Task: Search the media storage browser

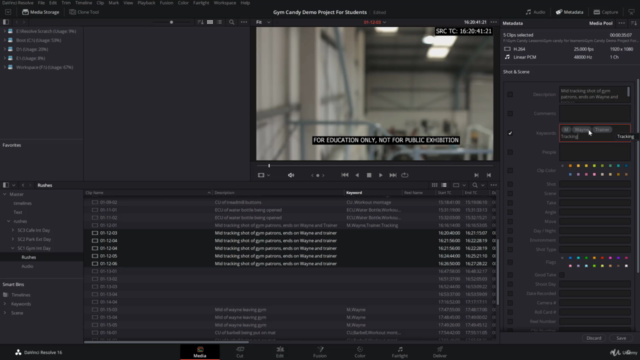Action: coord(231,22)
